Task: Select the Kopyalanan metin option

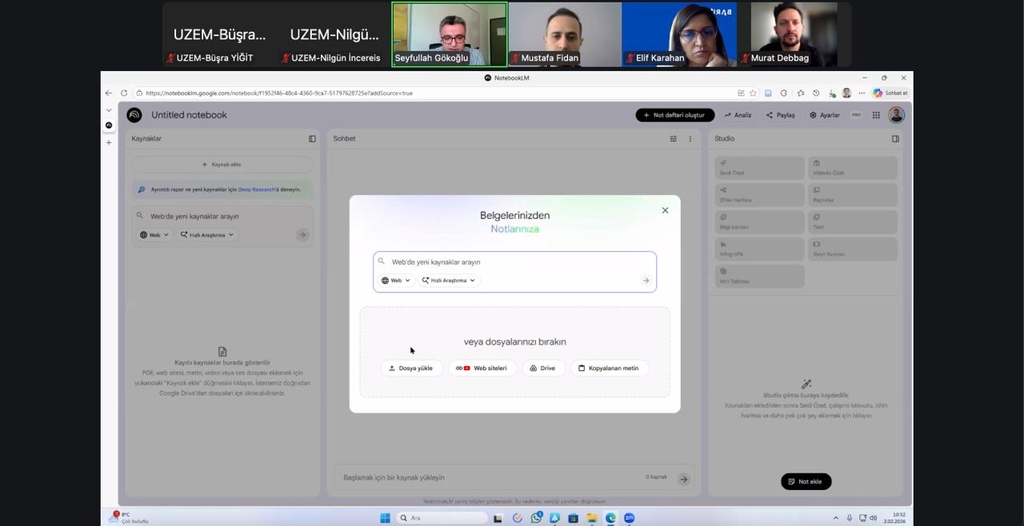Action: pos(609,368)
